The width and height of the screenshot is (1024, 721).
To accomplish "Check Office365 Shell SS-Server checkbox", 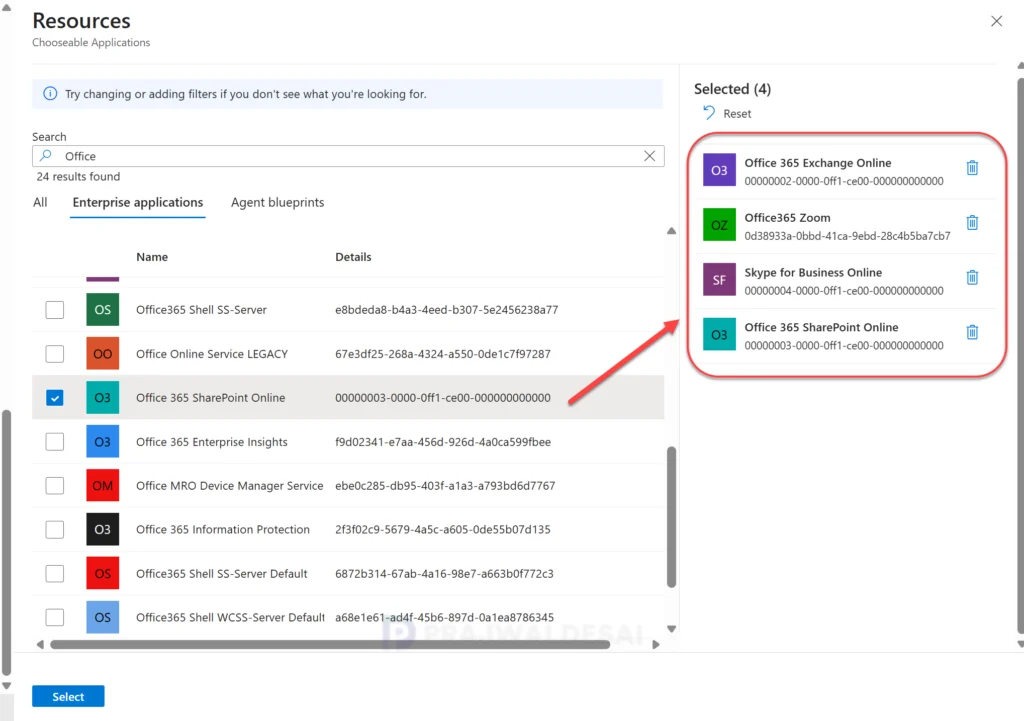I will pos(55,310).
